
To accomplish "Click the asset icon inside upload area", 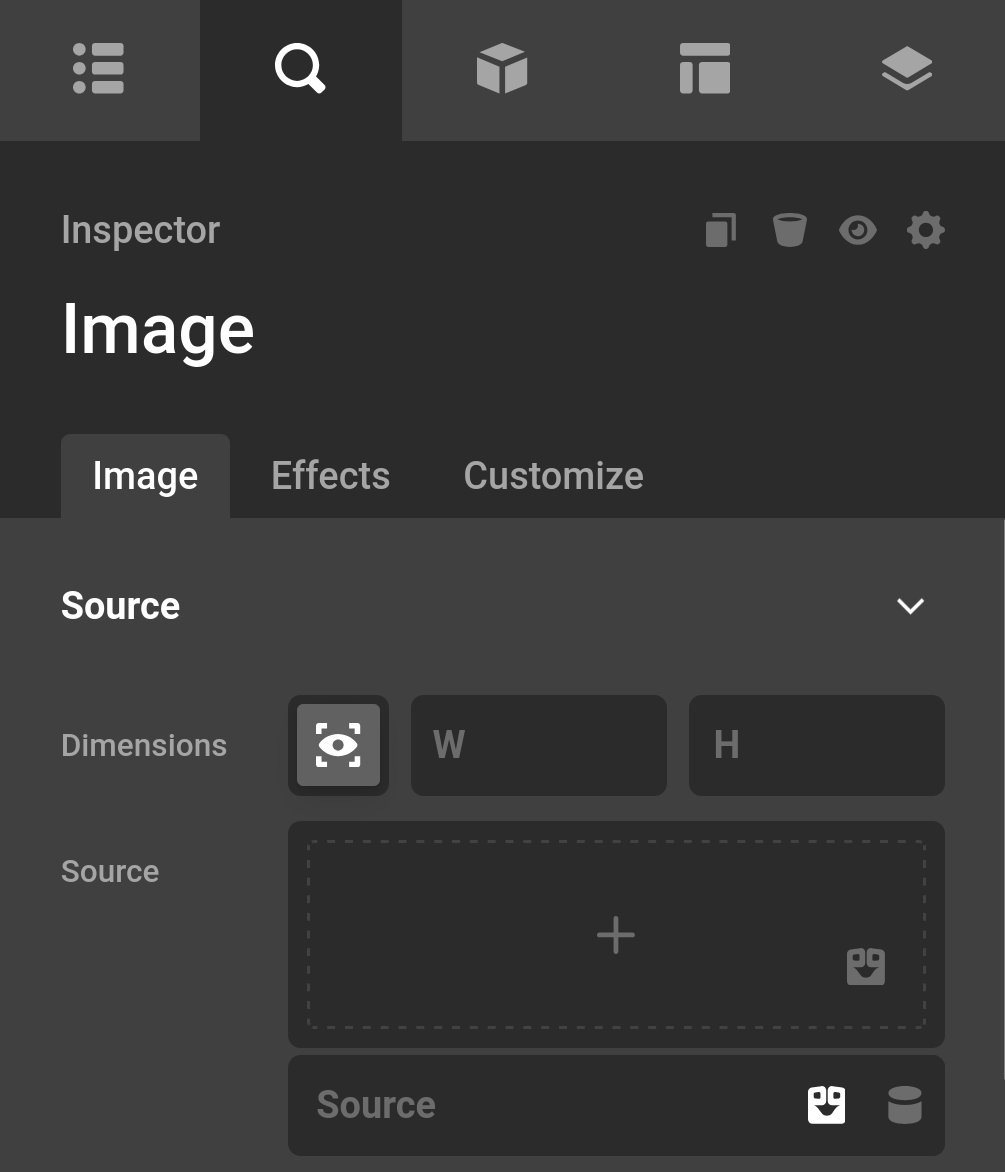I will 865,966.
